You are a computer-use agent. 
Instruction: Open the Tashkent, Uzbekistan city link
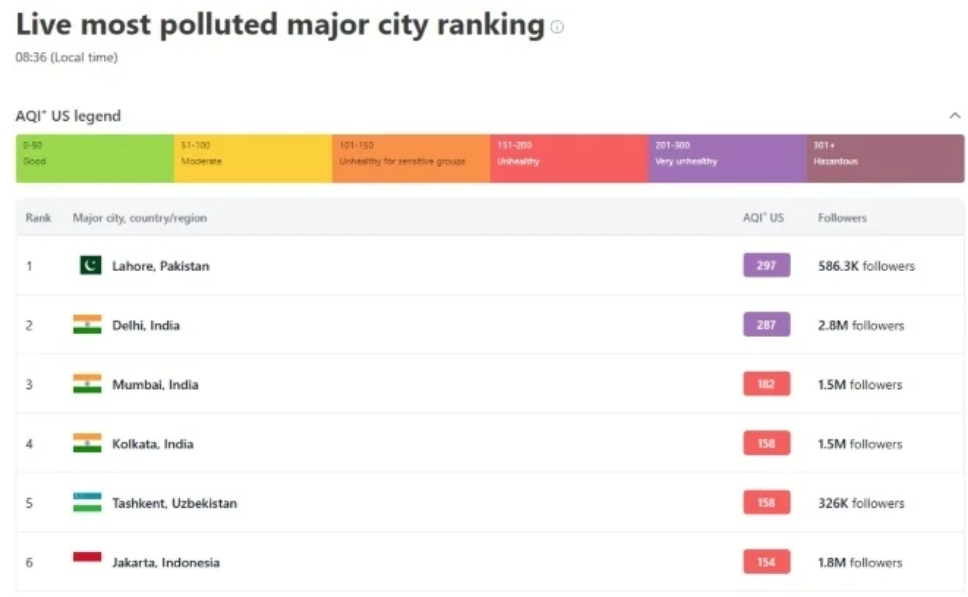(x=174, y=503)
